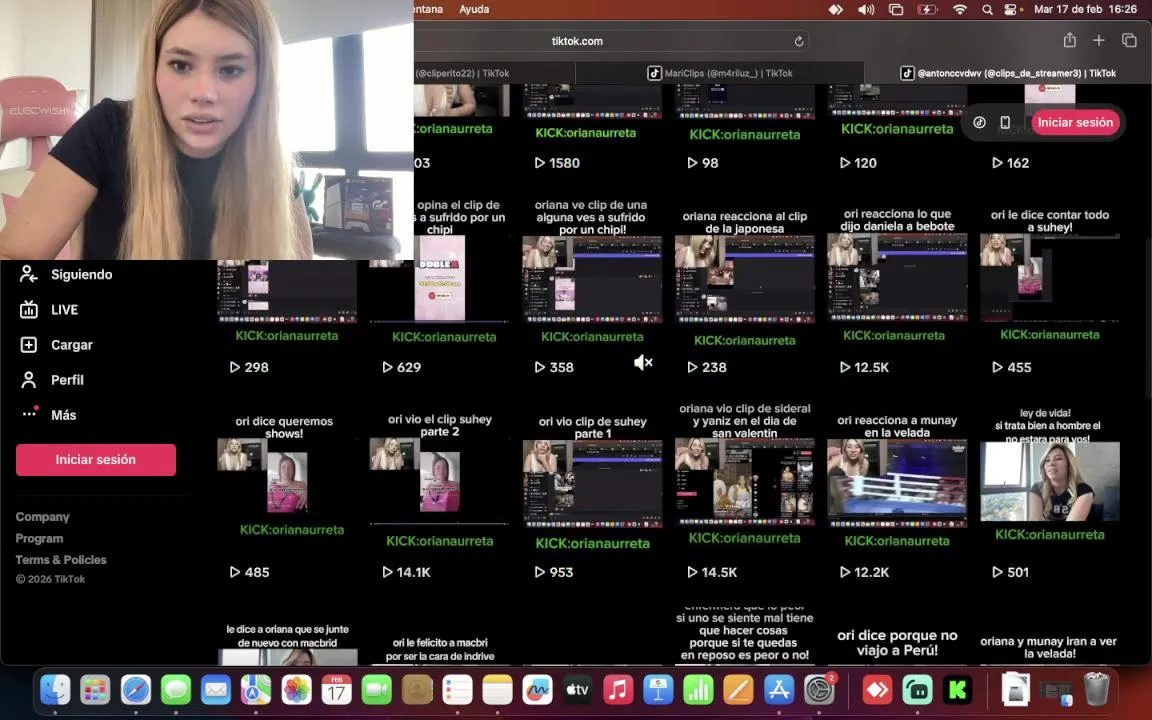Open Music from the Dock
This screenshot has height=720, width=1152.
point(618,690)
